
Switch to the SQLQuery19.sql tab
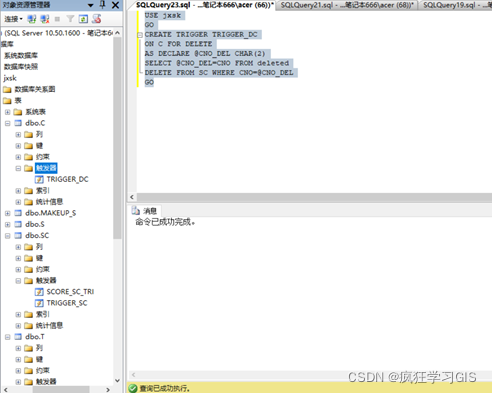click(x=455, y=5)
